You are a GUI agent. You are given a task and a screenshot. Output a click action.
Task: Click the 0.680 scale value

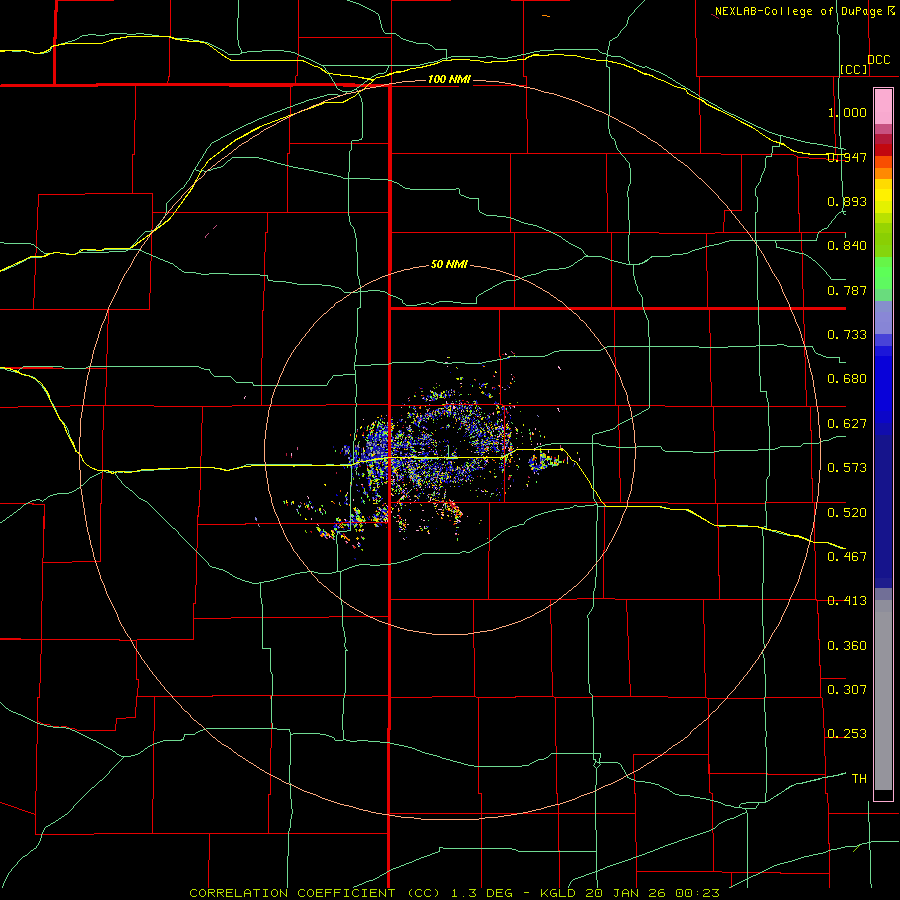(x=847, y=379)
